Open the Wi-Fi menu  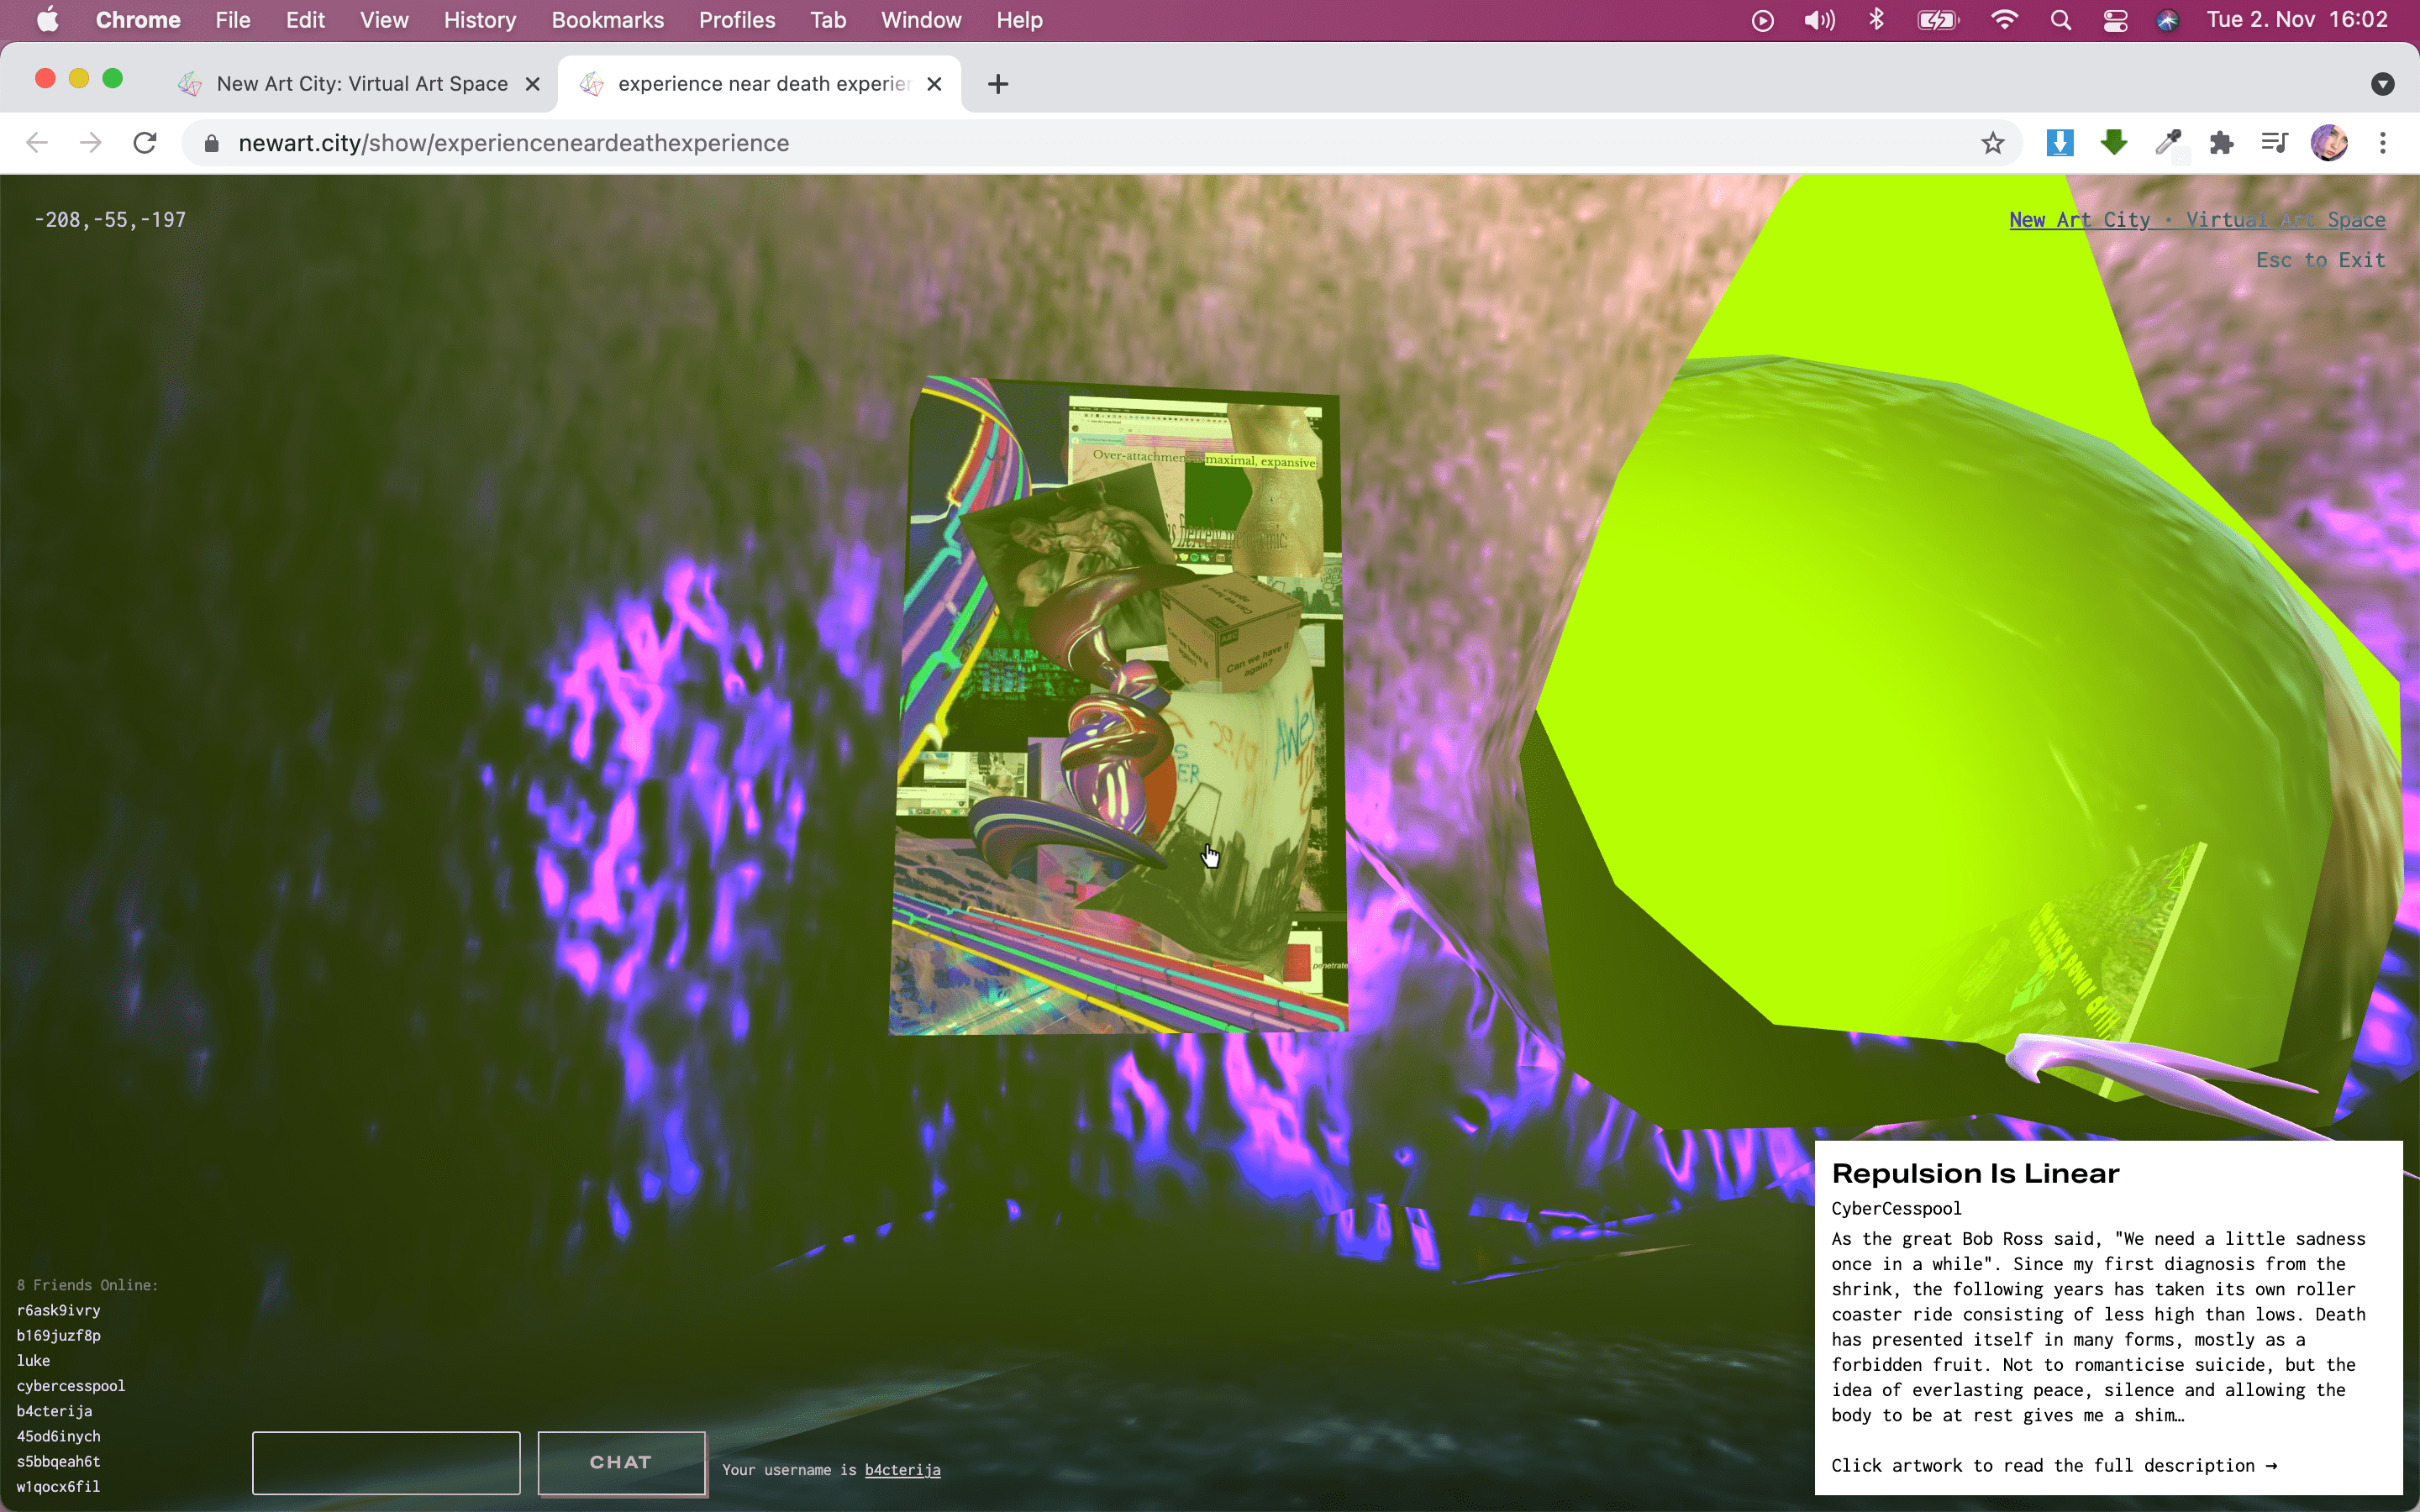pos(2004,20)
